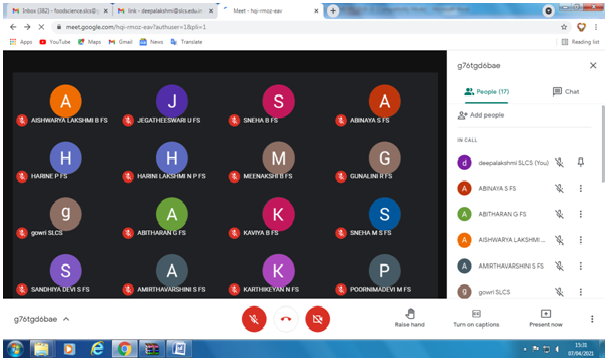This screenshot has height=361, width=610.
Task: Pin deepalakshmi SLCS (You) to screen
Action: click(580, 162)
